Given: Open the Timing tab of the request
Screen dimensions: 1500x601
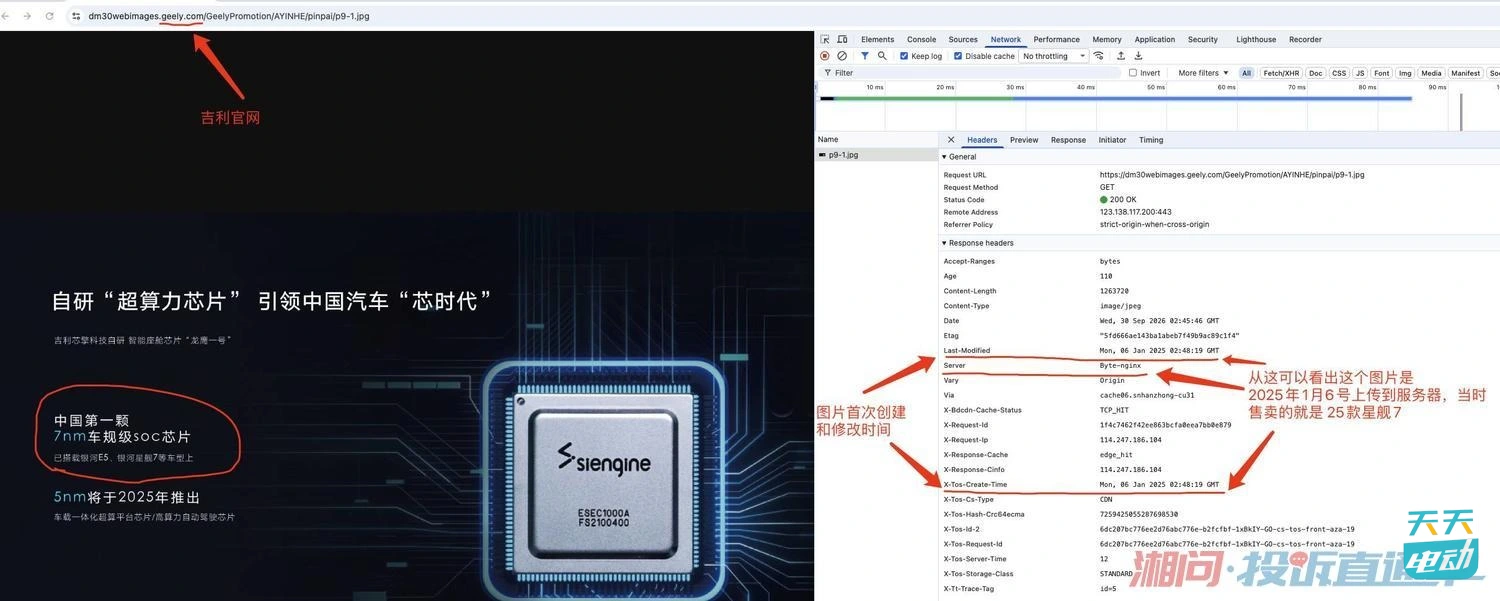Looking at the screenshot, I should tap(1151, 140).
